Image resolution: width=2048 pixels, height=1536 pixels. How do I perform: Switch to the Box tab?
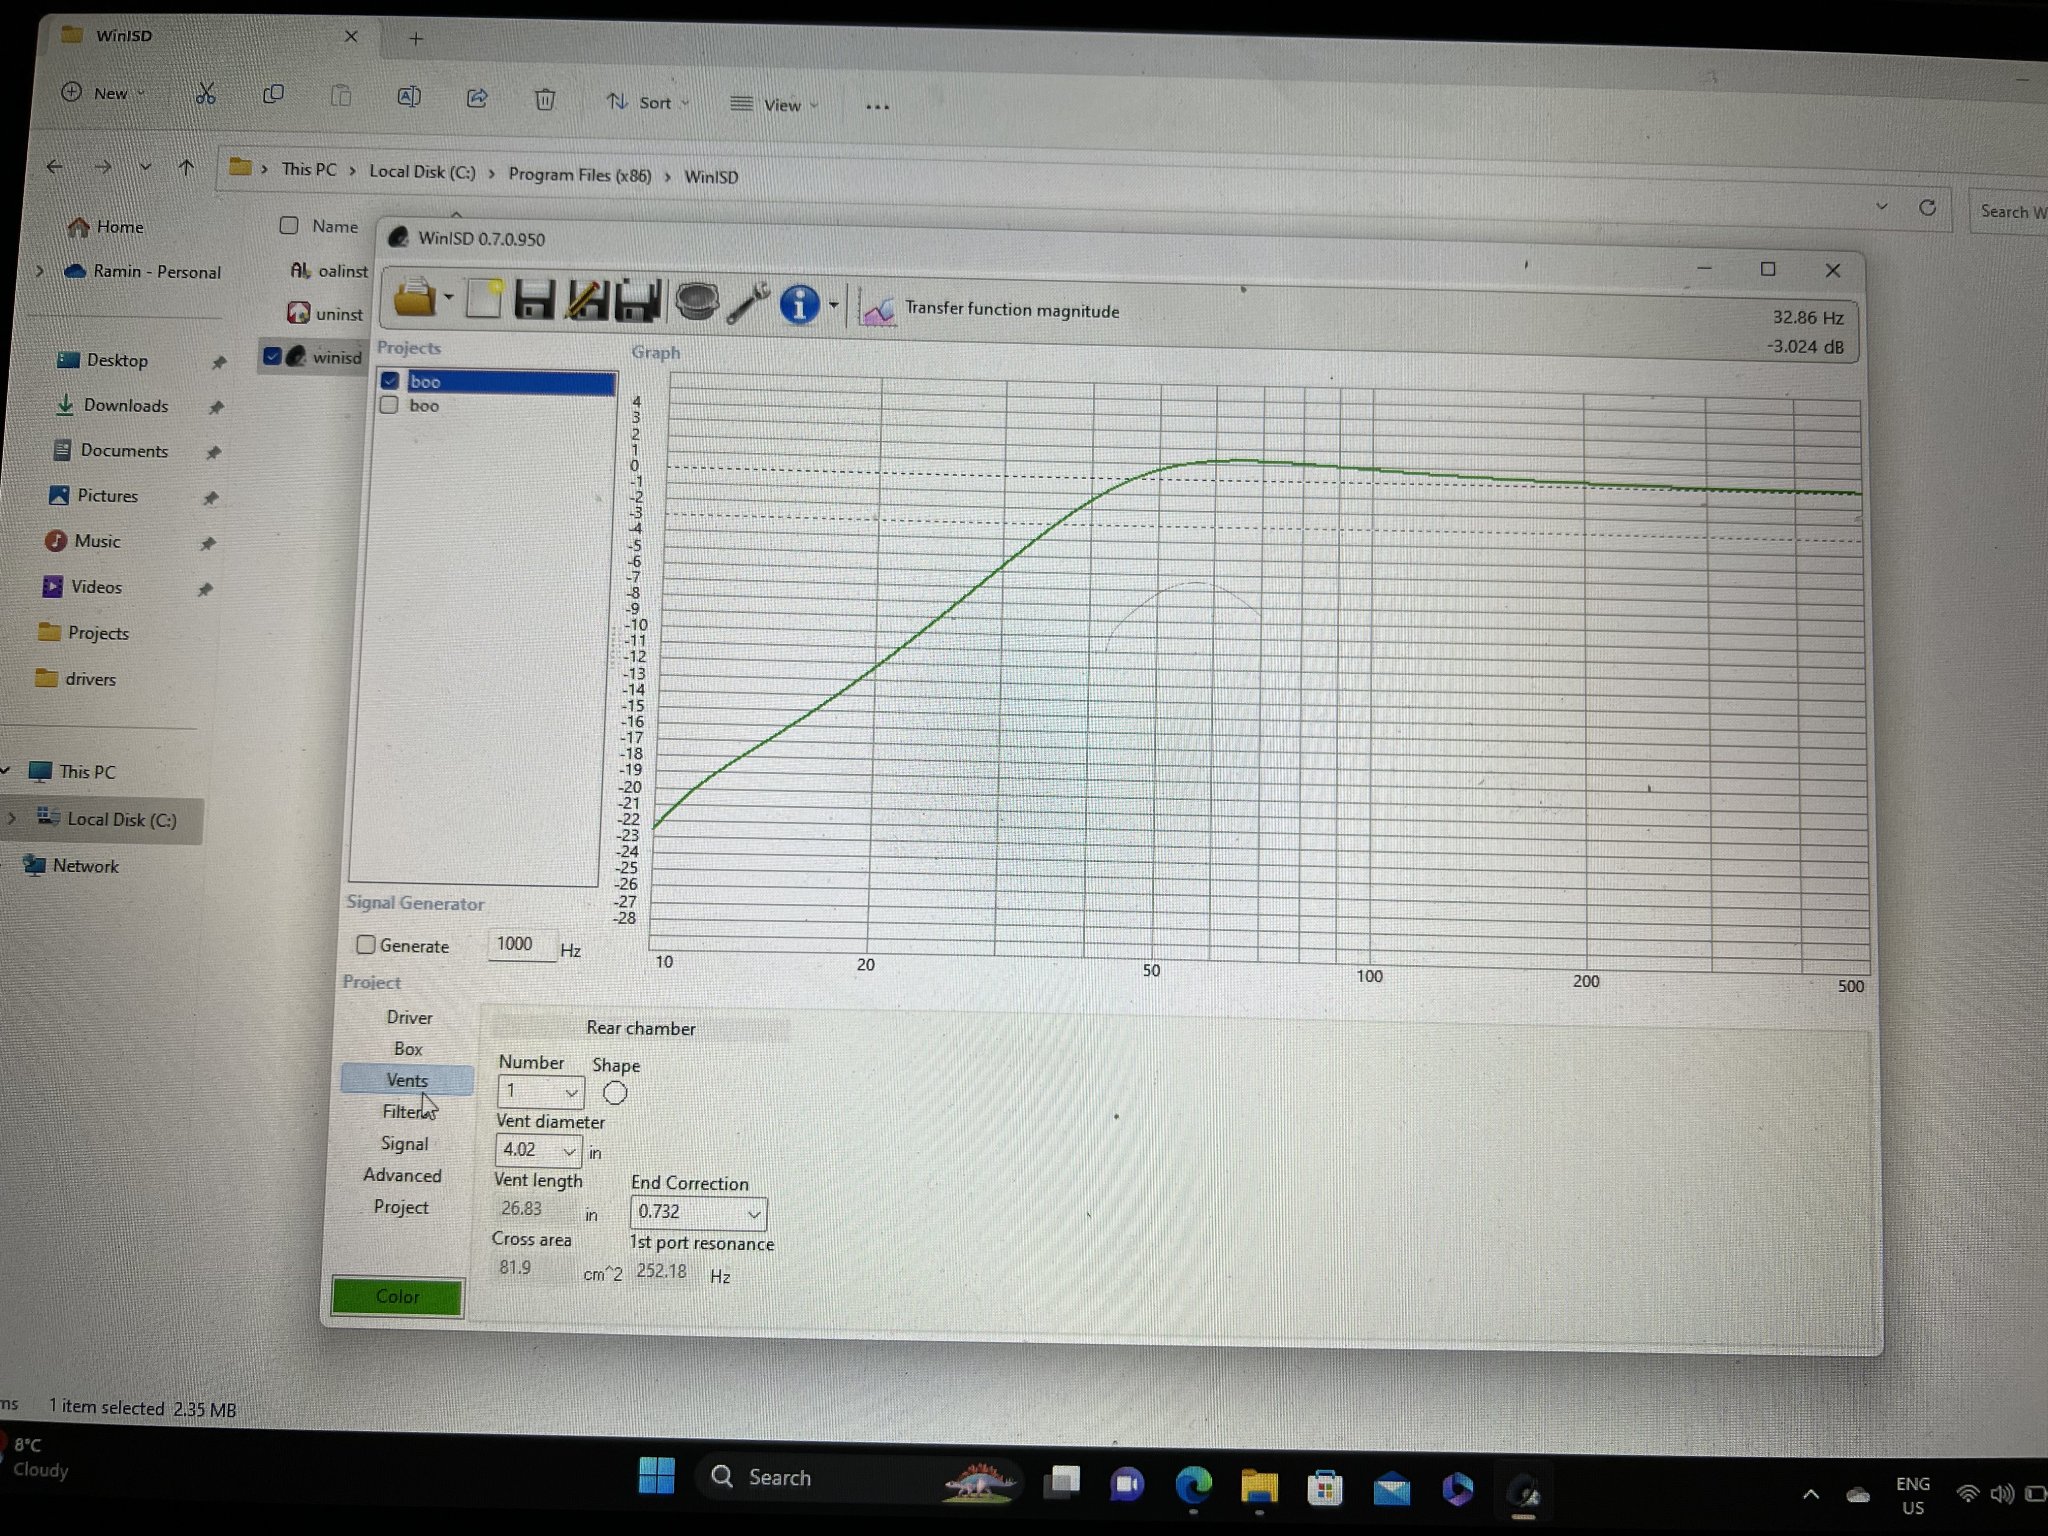[408, 1049]
